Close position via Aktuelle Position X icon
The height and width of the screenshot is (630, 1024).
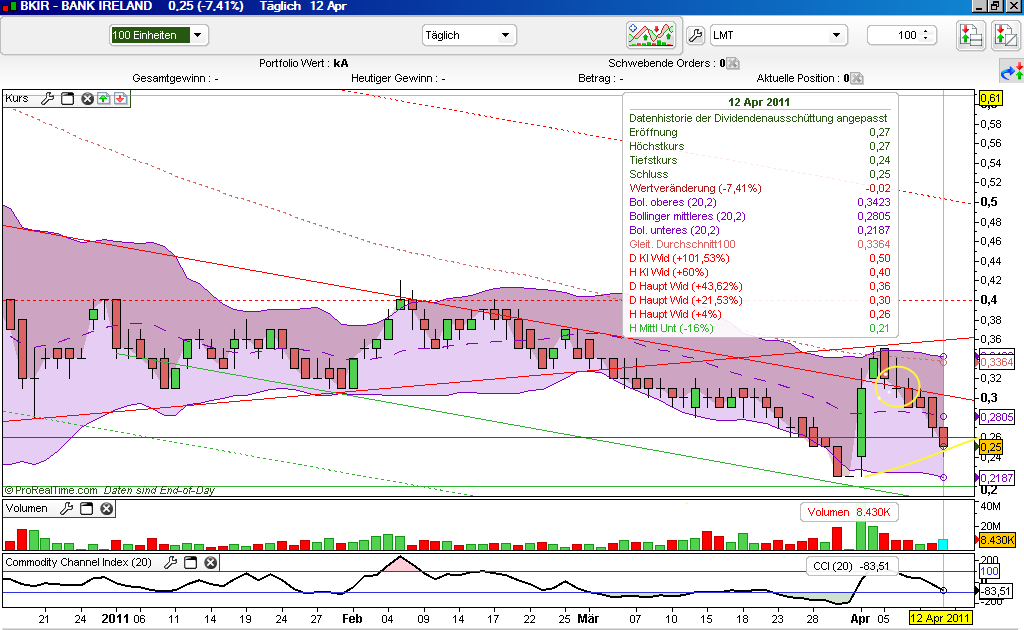tap(857, 78)
